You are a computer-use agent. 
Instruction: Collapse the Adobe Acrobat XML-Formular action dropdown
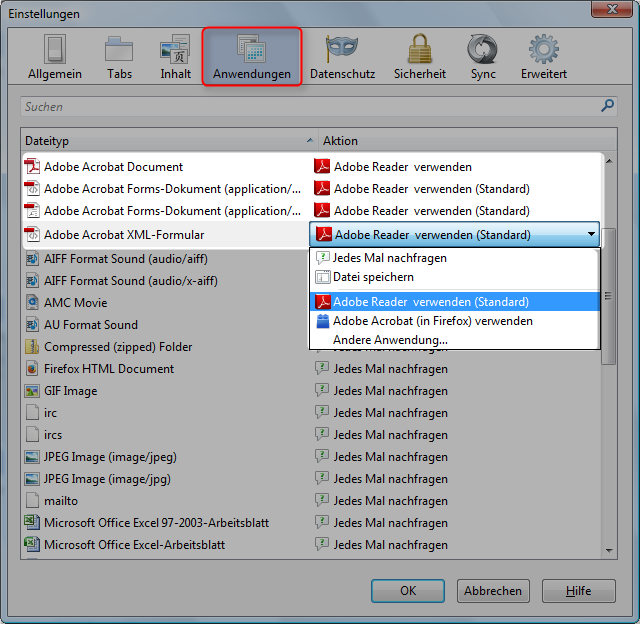pyautogui.click(x=591, y=235)
